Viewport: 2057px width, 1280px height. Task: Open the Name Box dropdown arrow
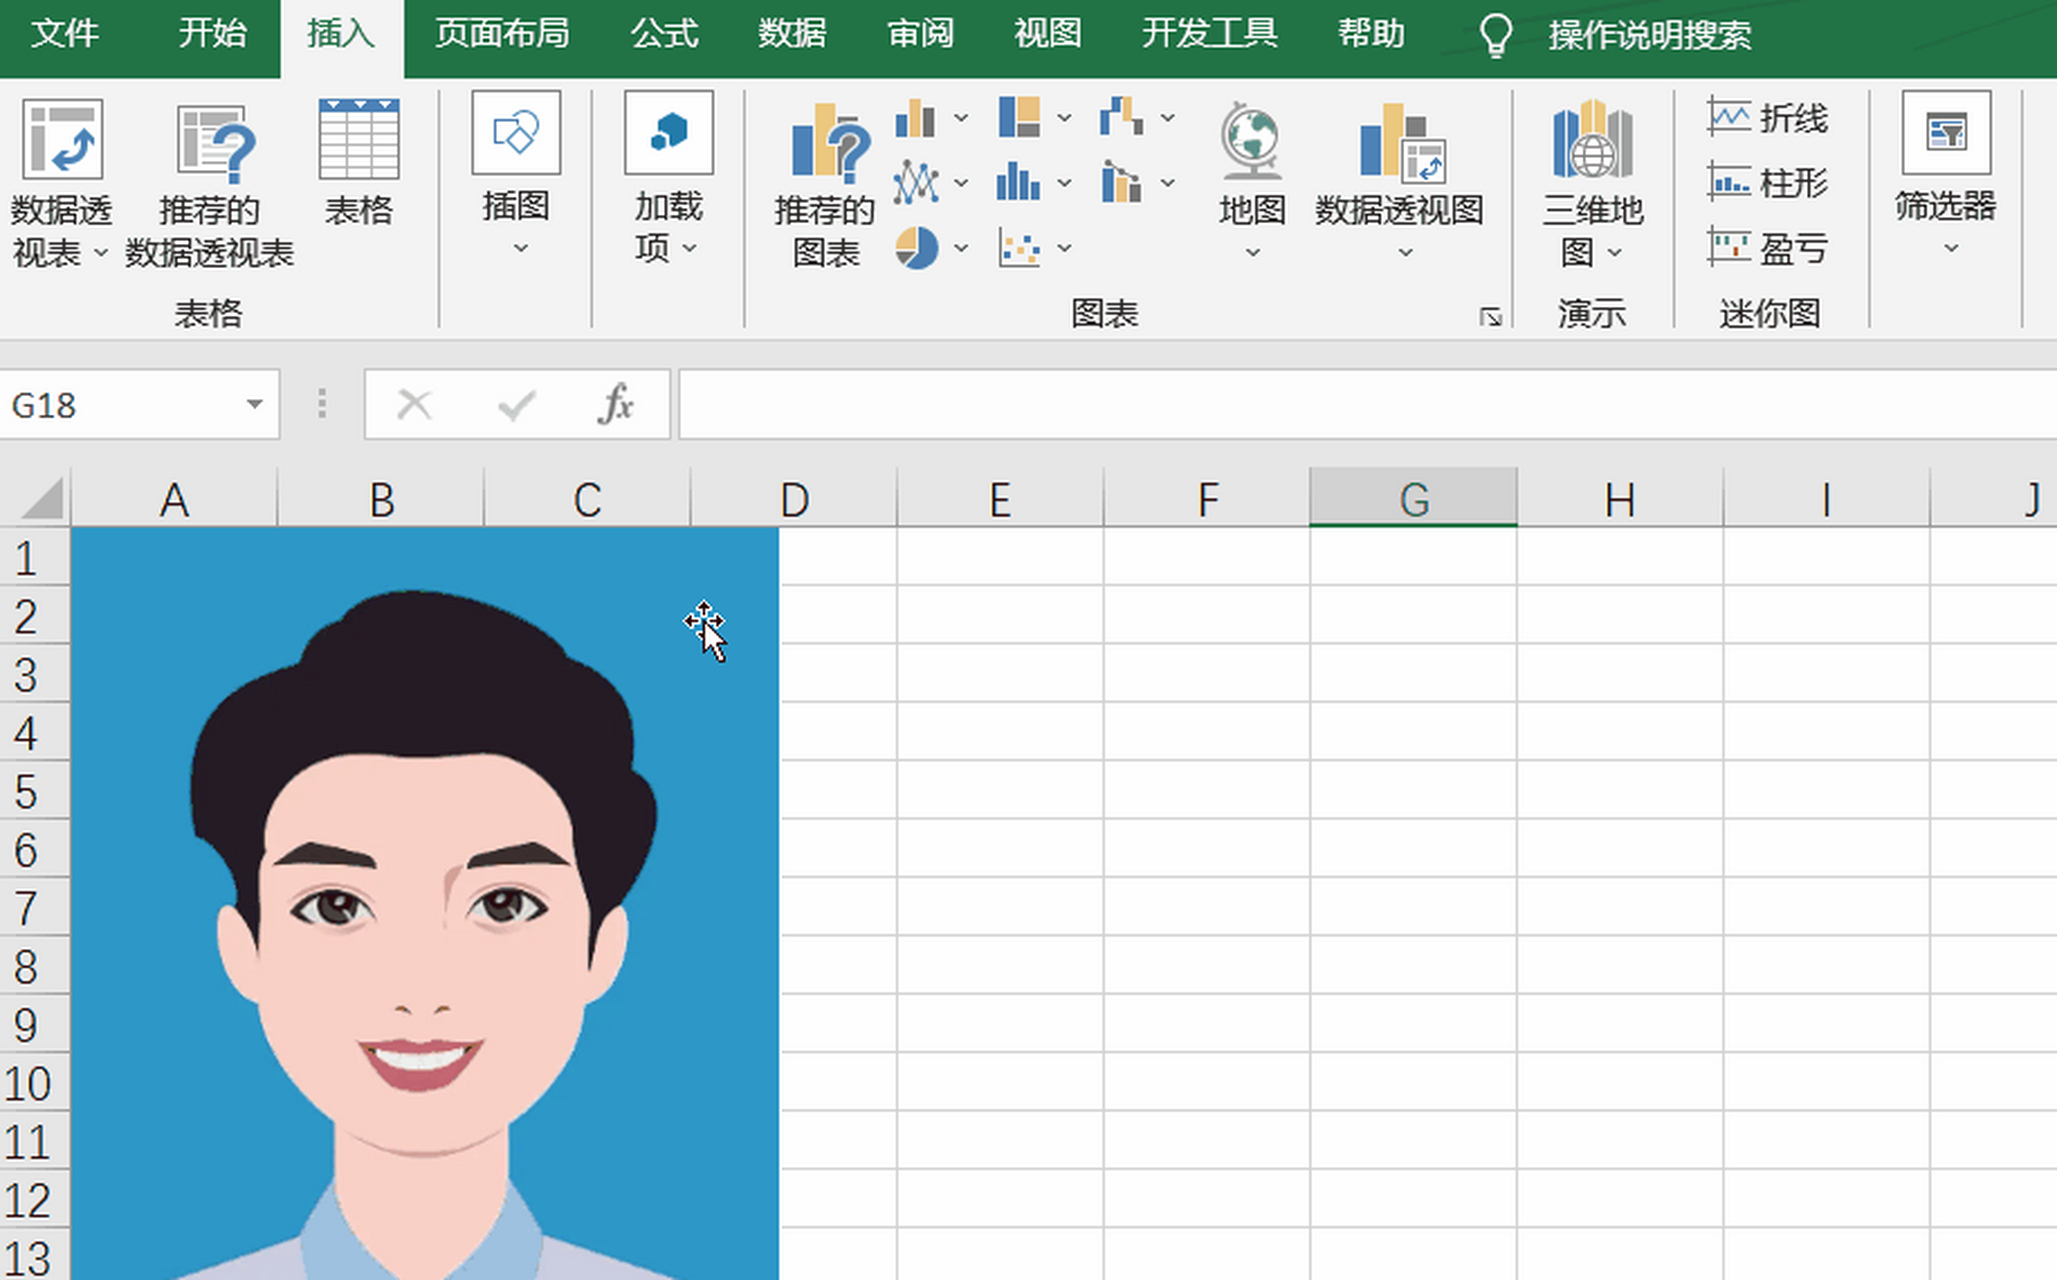tap(253, 405)
